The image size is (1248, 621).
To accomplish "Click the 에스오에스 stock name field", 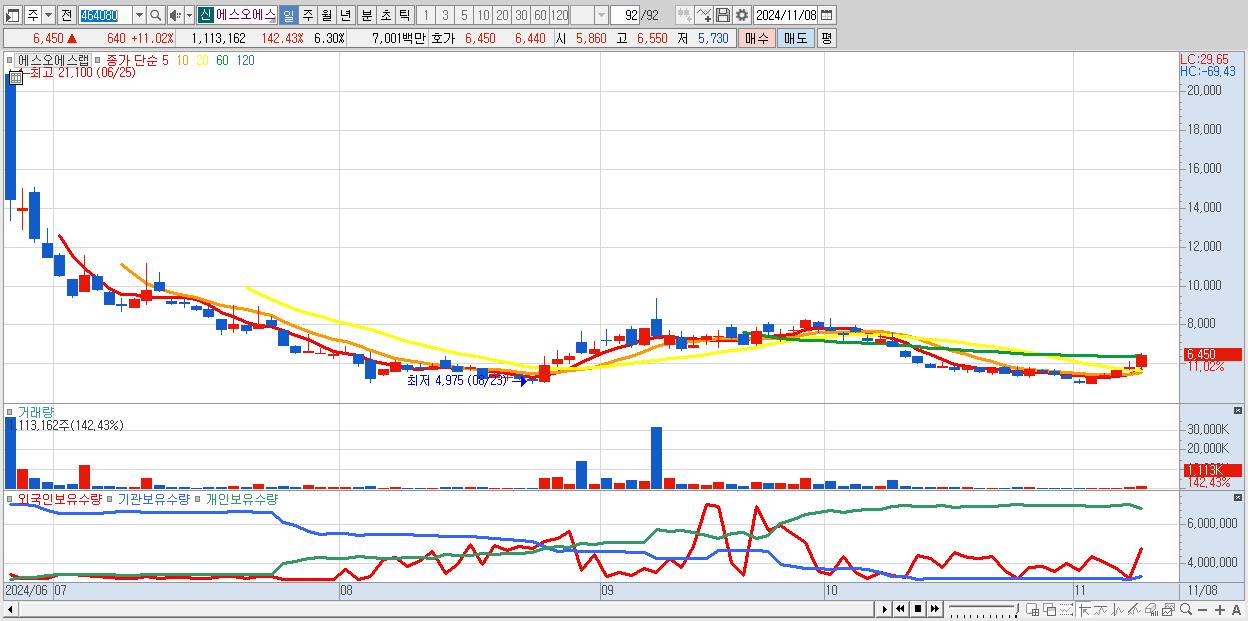I will point(245,16).
